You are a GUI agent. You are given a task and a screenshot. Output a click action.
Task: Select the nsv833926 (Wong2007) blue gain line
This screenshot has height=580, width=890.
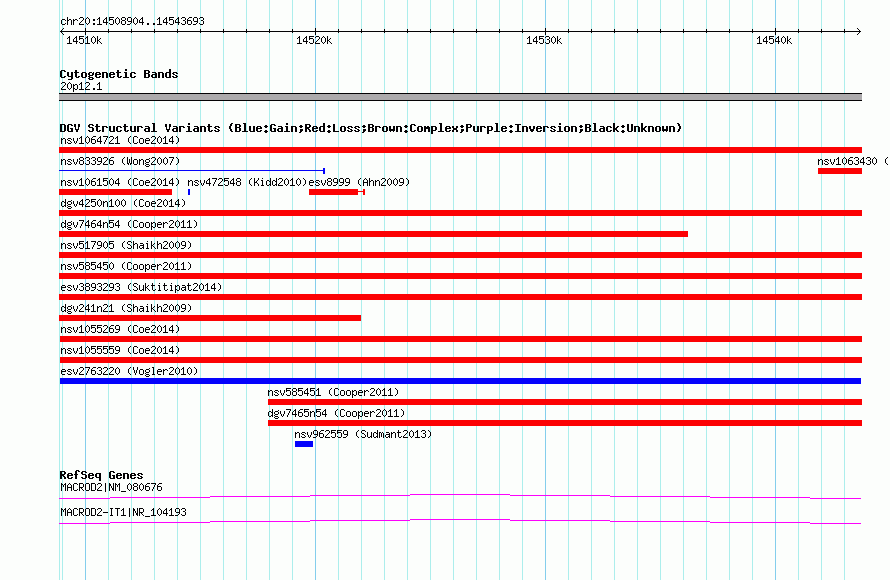[192, 170]
